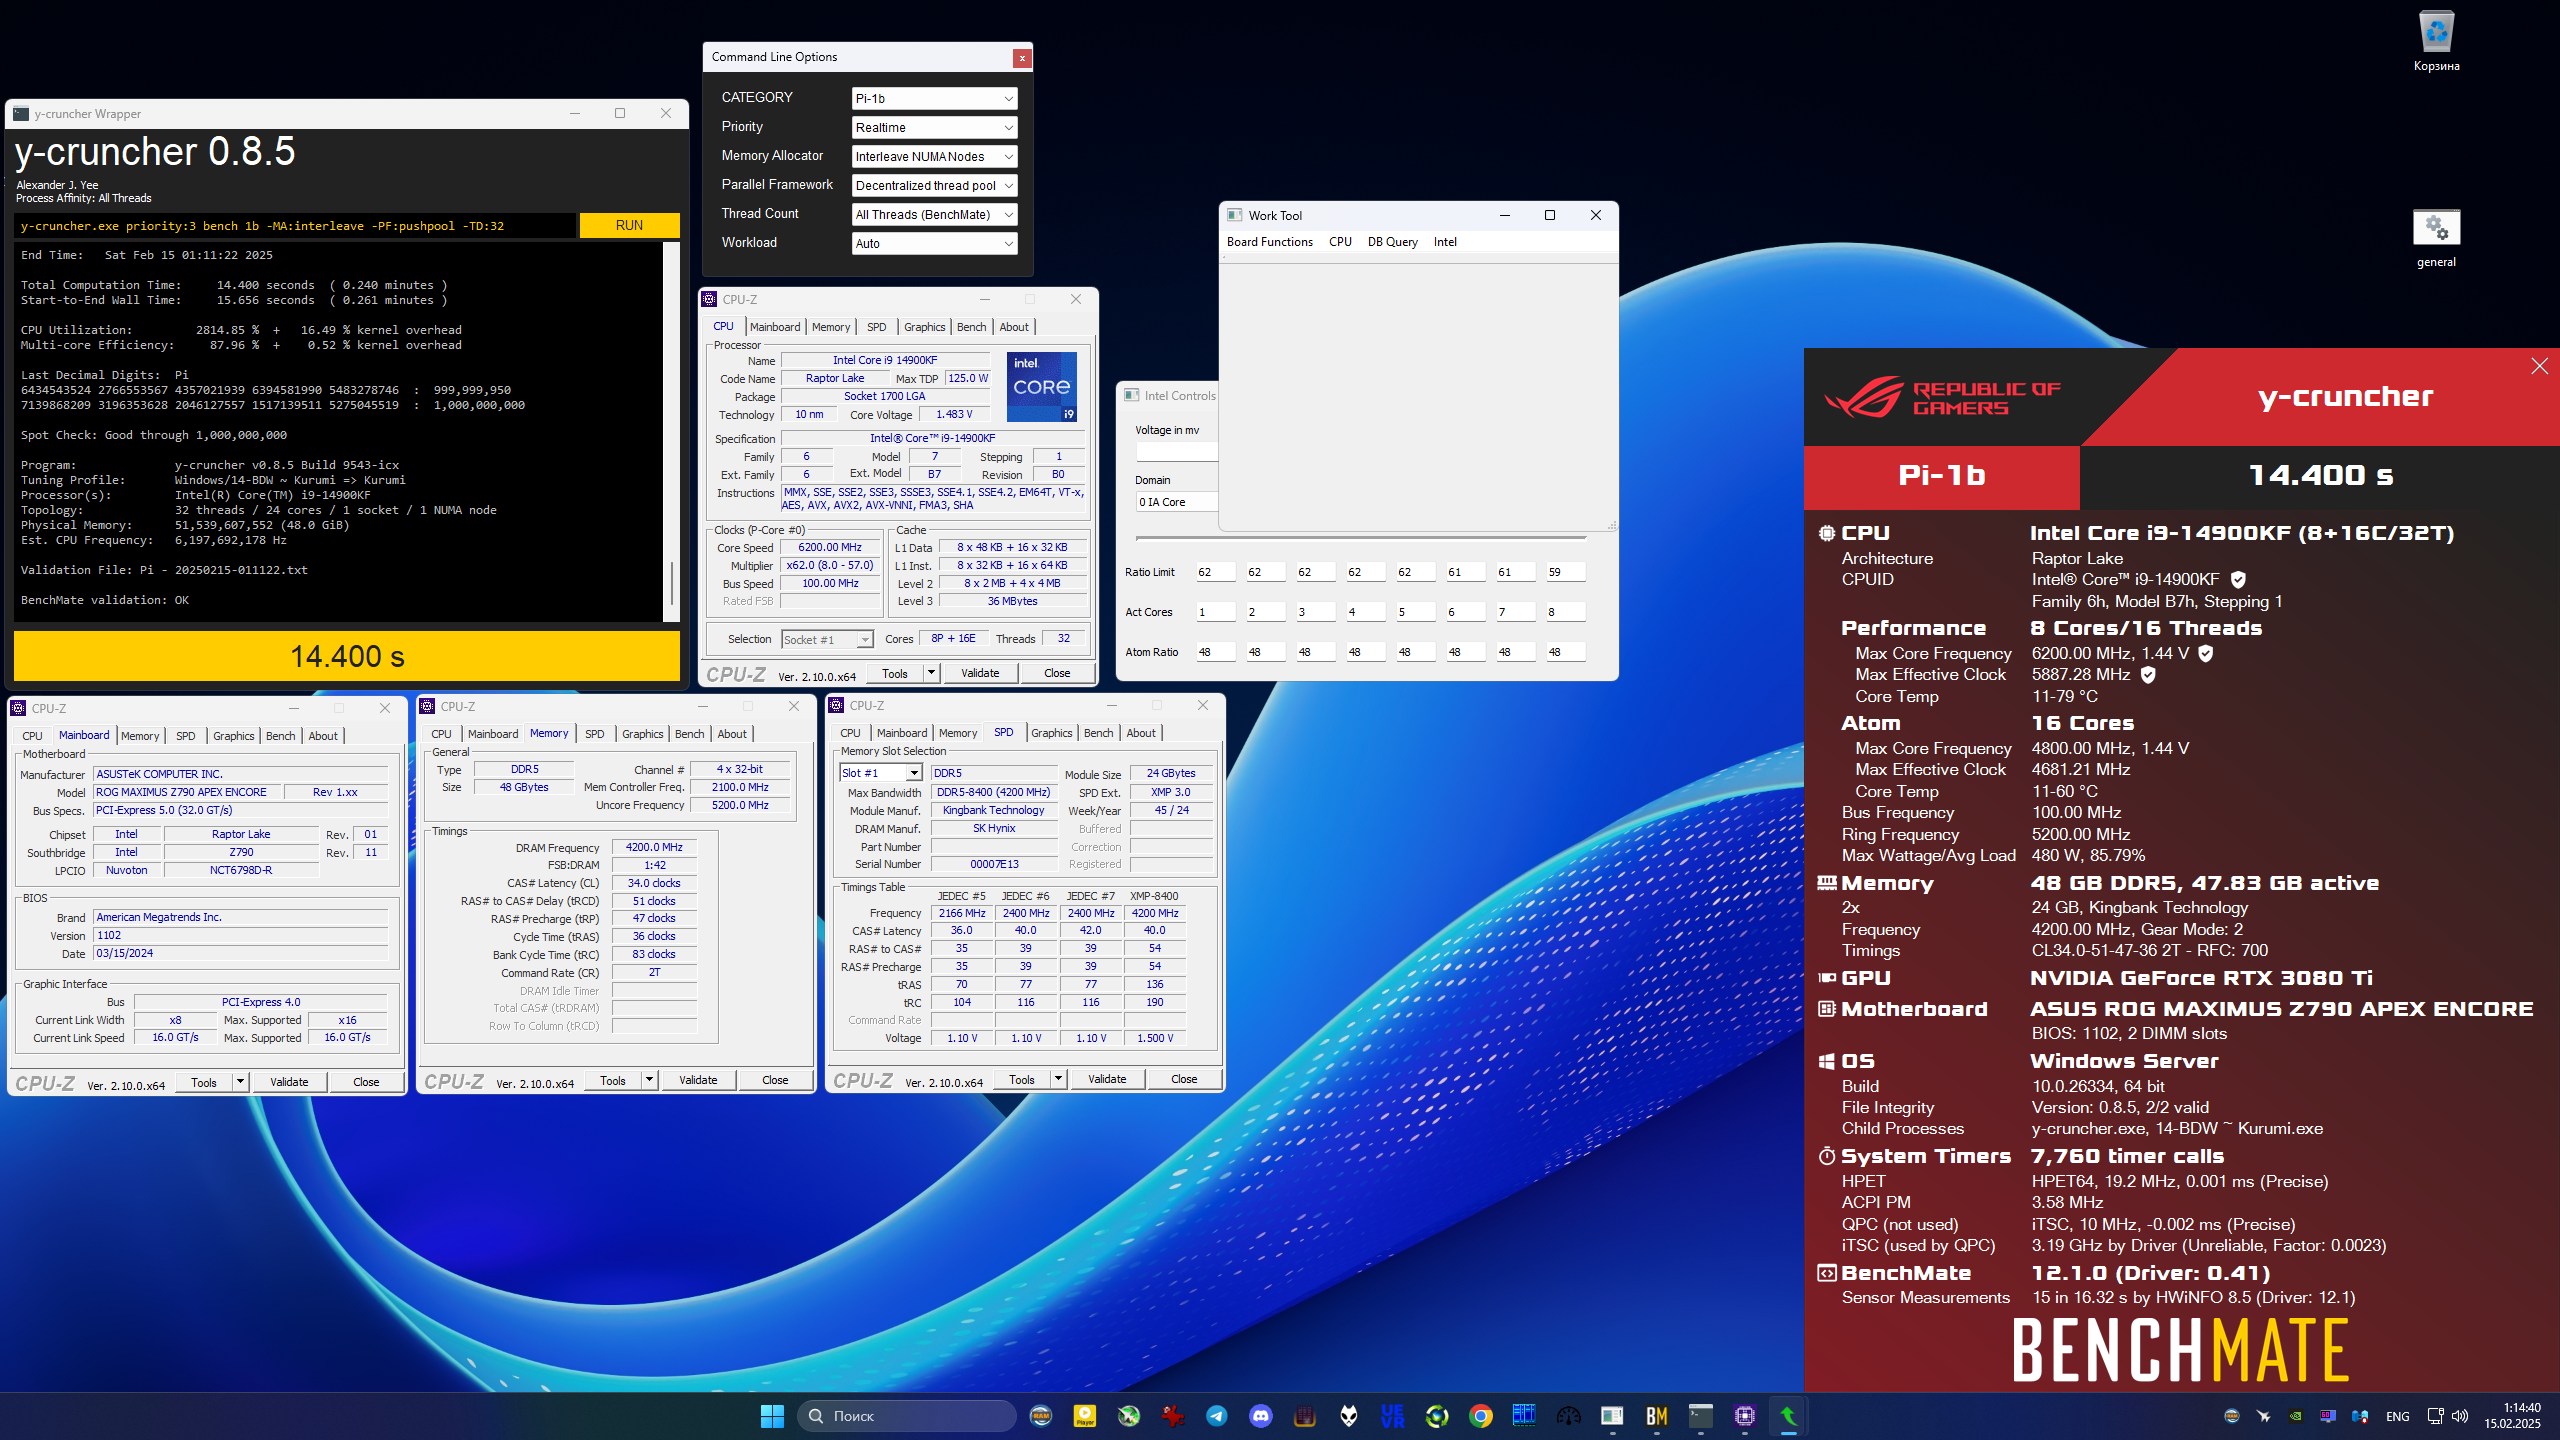Switch to Graphics tab in CPU-Z SPD window
Viewport: 2560px width, 1440px height.
pyautogui.click(x=1051, y=733)
